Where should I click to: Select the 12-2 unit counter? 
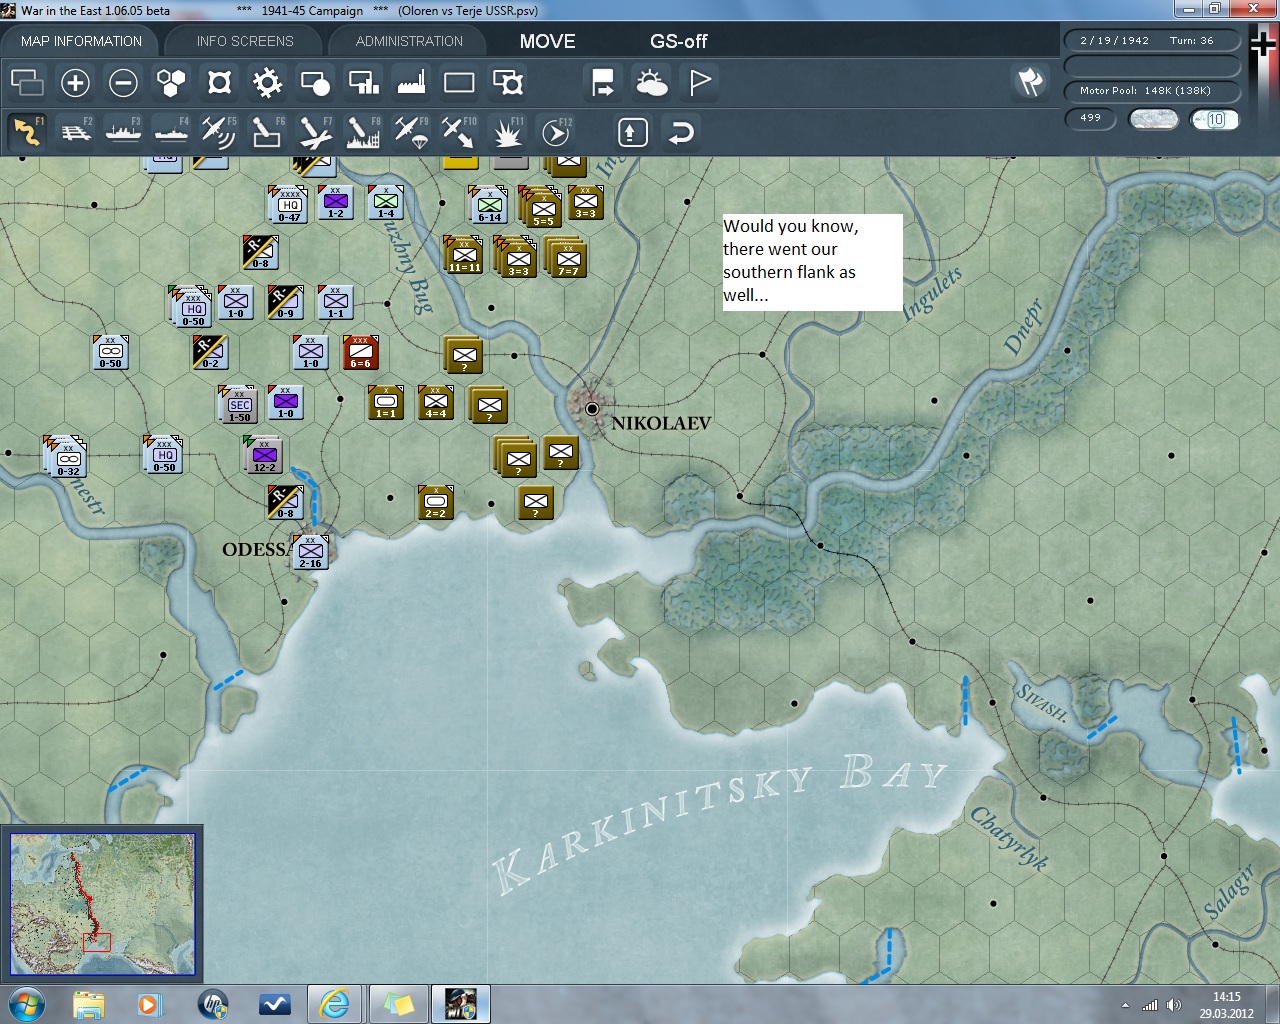(264, 455)
